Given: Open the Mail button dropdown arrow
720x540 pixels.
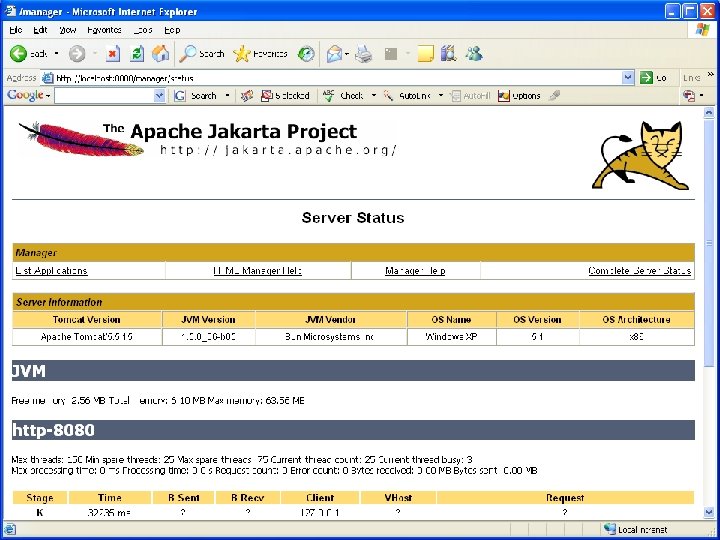Looking at the screenshot, I should (347, 54).
